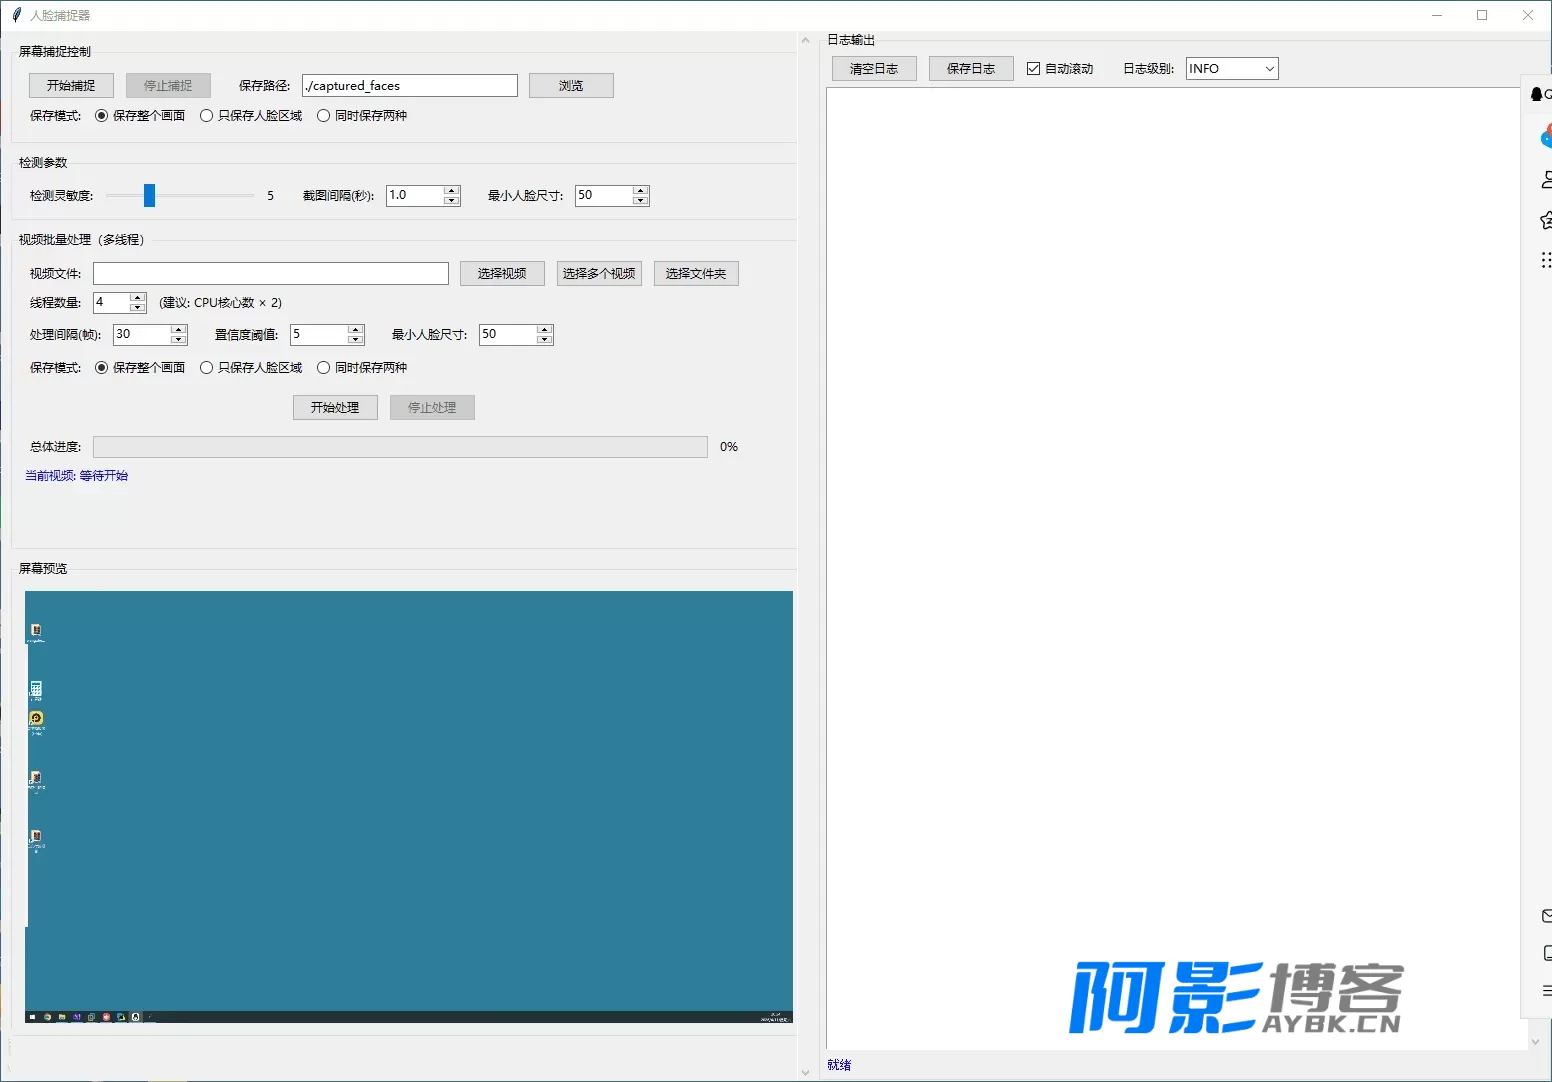Click the 开始处理 button

pos(335,407)
